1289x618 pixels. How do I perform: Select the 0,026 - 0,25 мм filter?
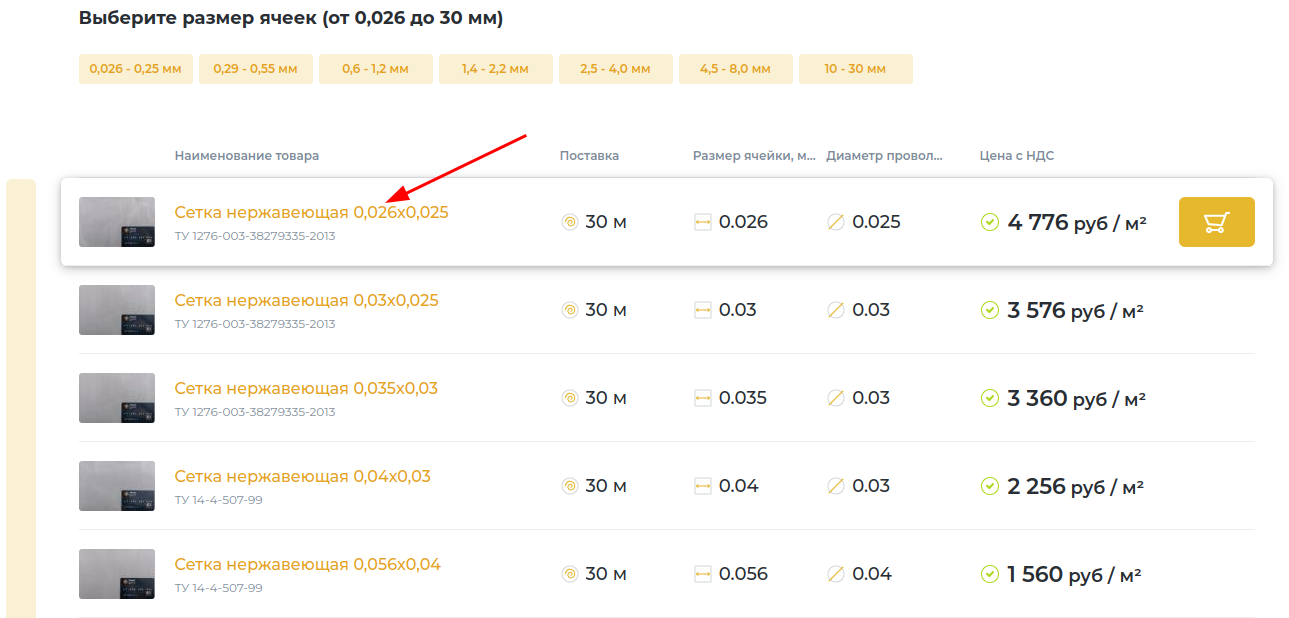[x=135, y=69]
